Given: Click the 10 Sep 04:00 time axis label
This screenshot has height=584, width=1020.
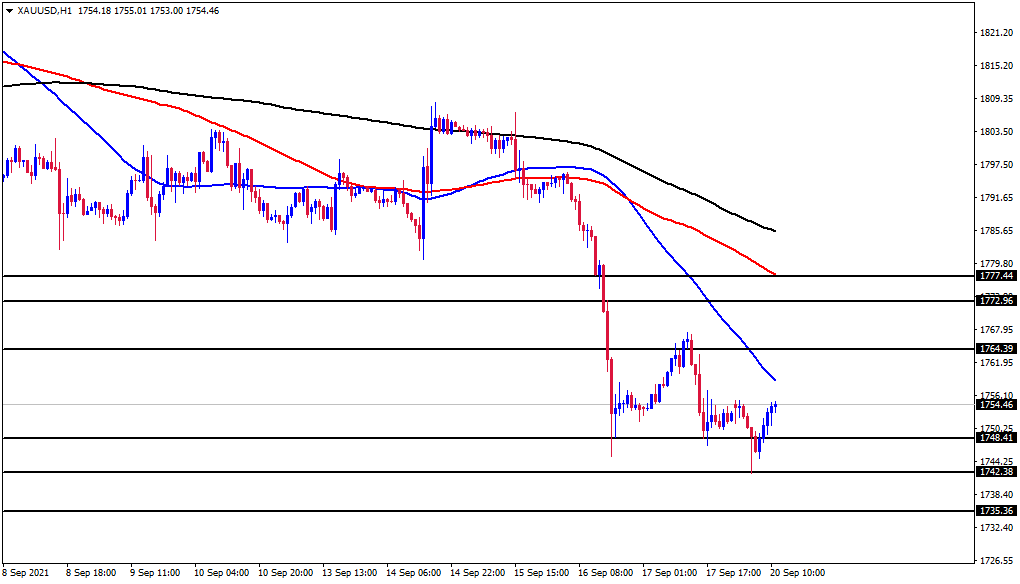Looking at the screenshot, I should [221, 573].
